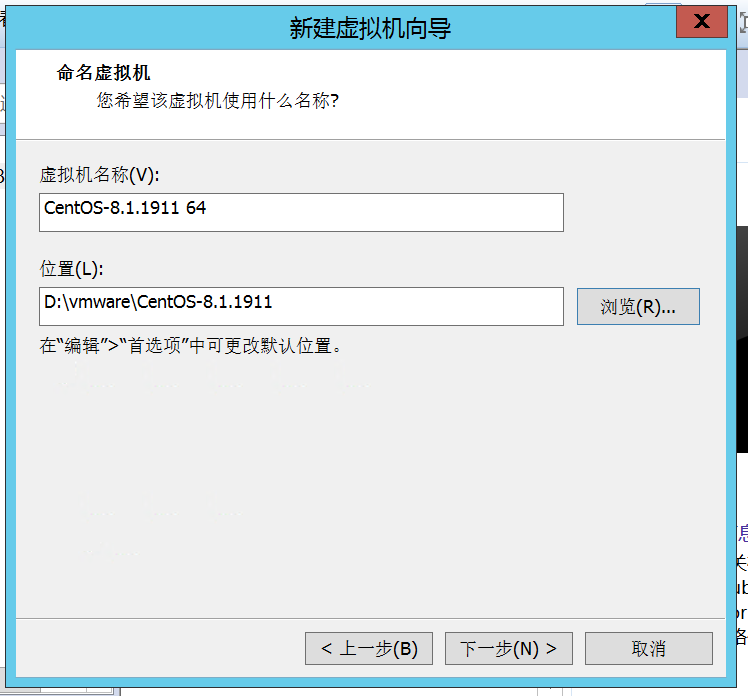
Task: Click the 命名虚拟机 heading
Action: coord(103,73)
